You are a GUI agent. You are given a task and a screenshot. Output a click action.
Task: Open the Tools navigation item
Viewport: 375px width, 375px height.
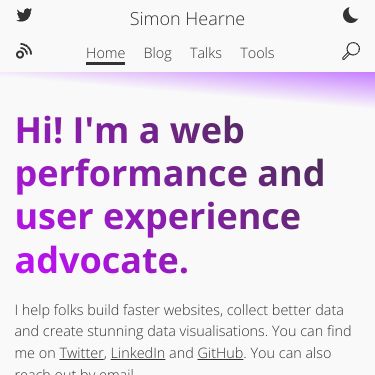257,53
